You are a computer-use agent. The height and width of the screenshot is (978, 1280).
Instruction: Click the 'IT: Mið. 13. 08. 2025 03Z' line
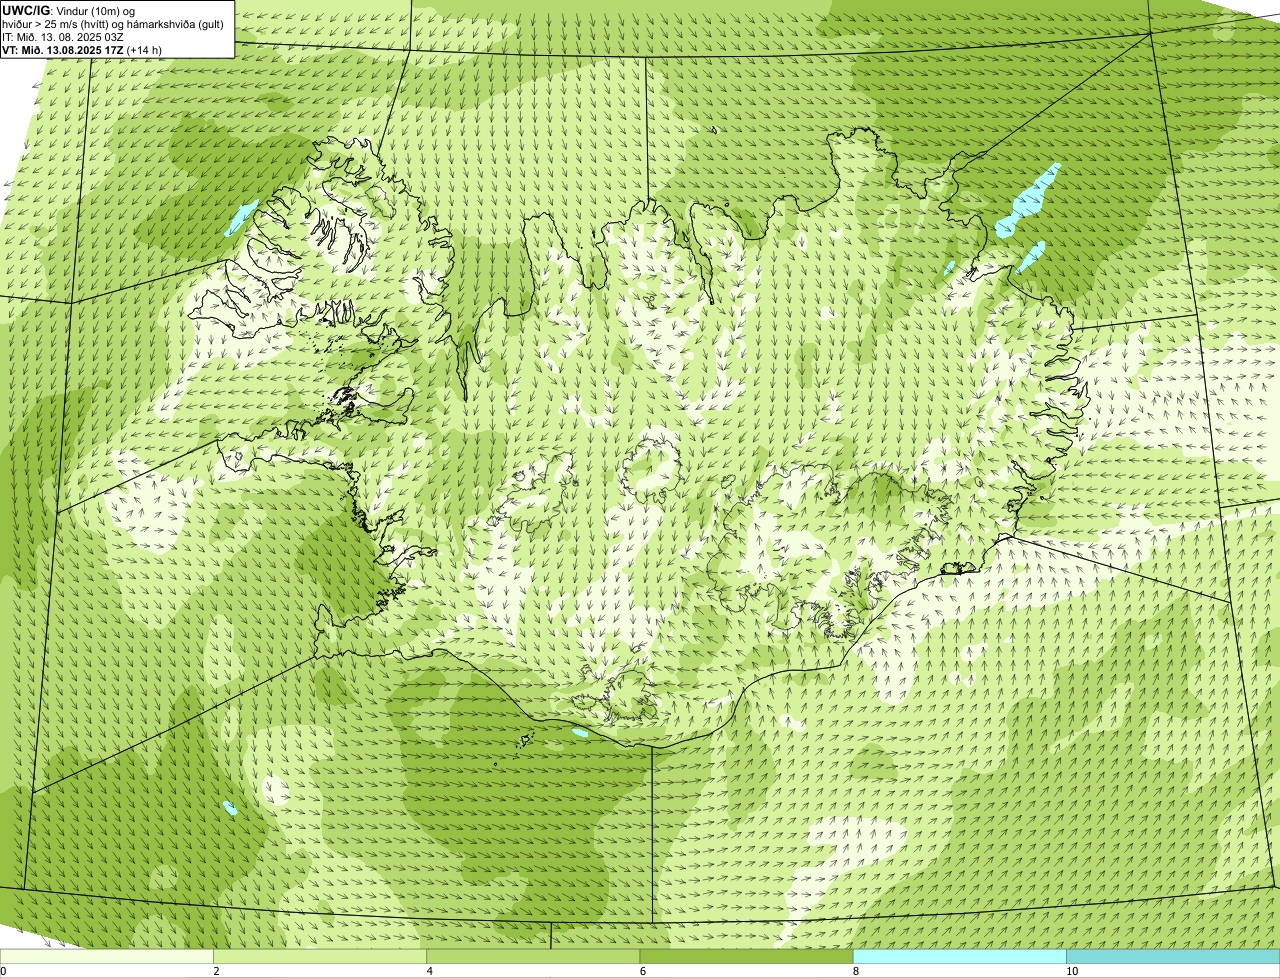click(63, 37)
